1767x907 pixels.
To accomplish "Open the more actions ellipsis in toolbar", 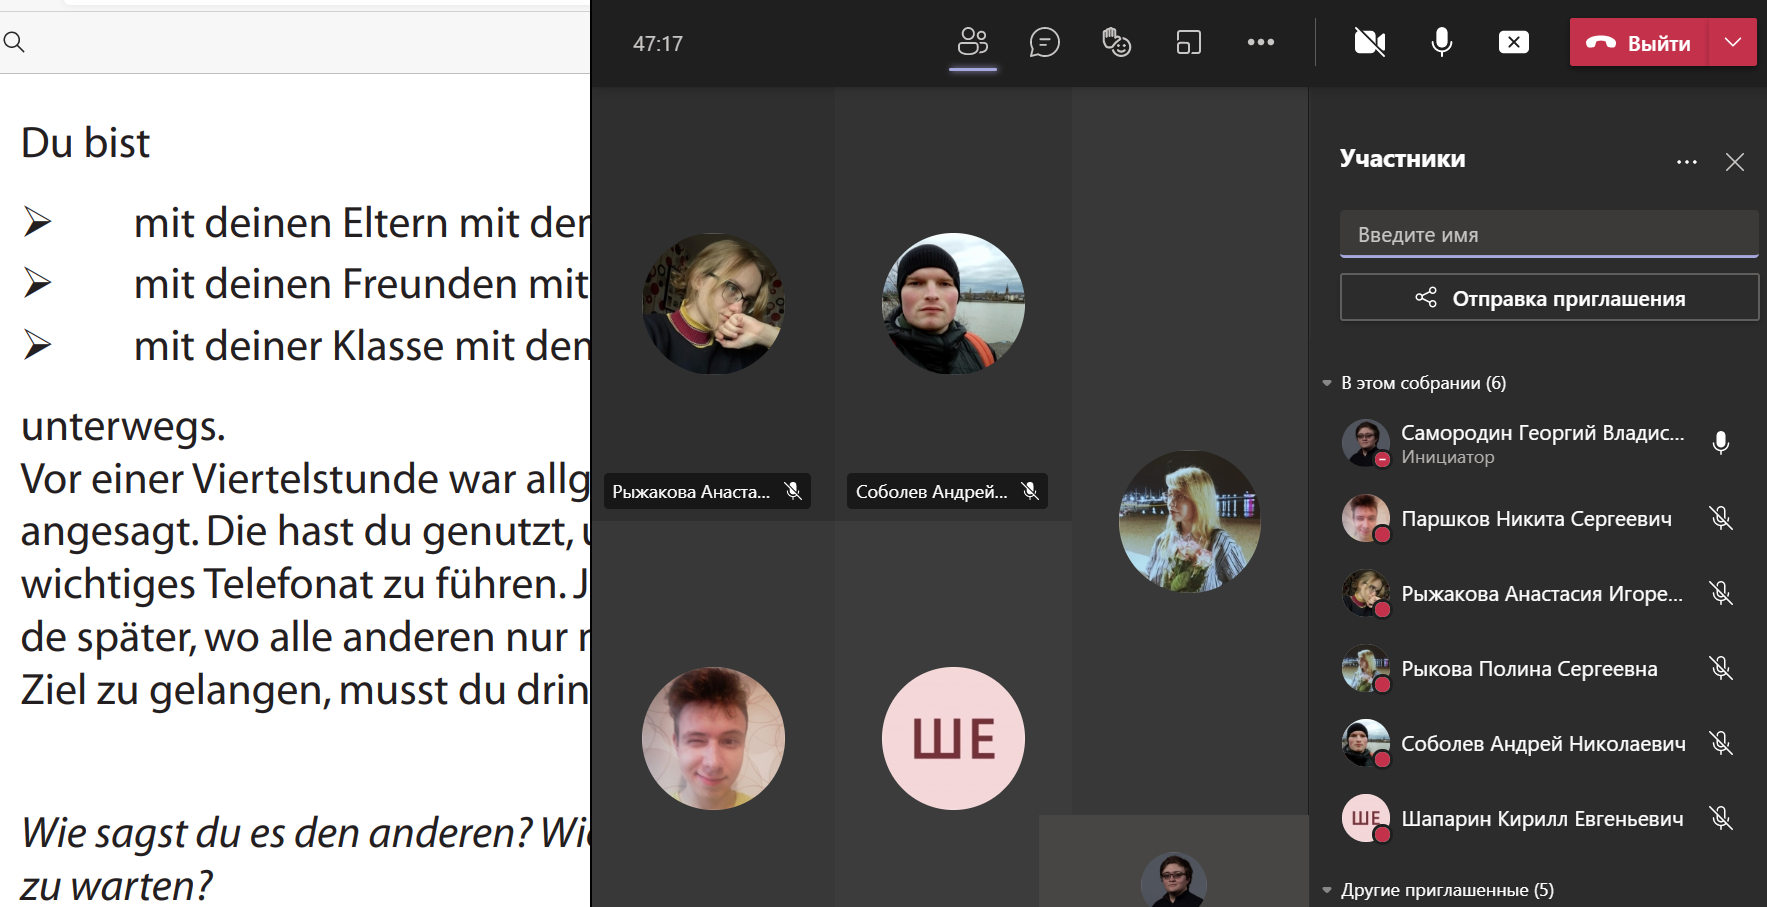I will point(1260,42).
